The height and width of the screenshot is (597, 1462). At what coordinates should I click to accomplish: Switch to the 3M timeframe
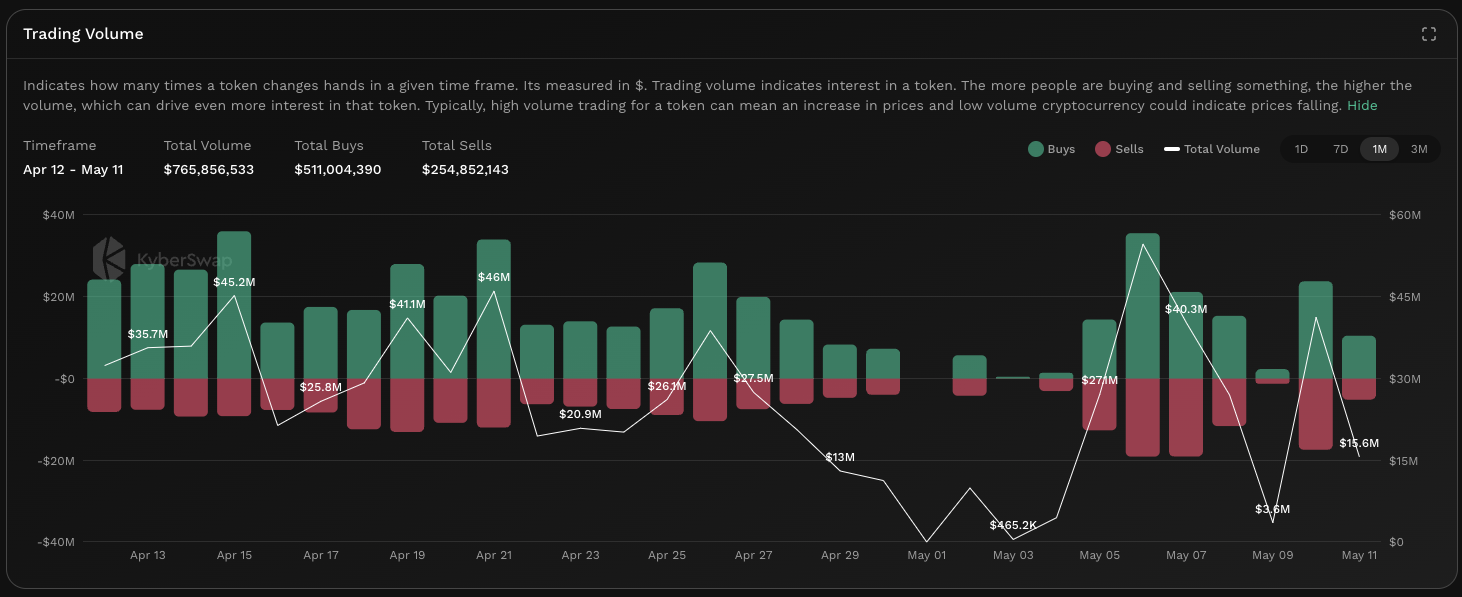click(x=1418, y=149)
